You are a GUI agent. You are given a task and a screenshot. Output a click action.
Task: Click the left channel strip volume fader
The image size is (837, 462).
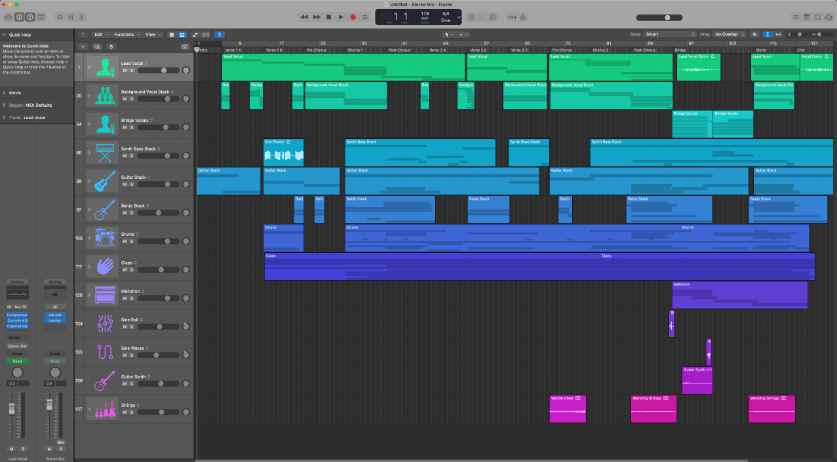pos(12,409)
